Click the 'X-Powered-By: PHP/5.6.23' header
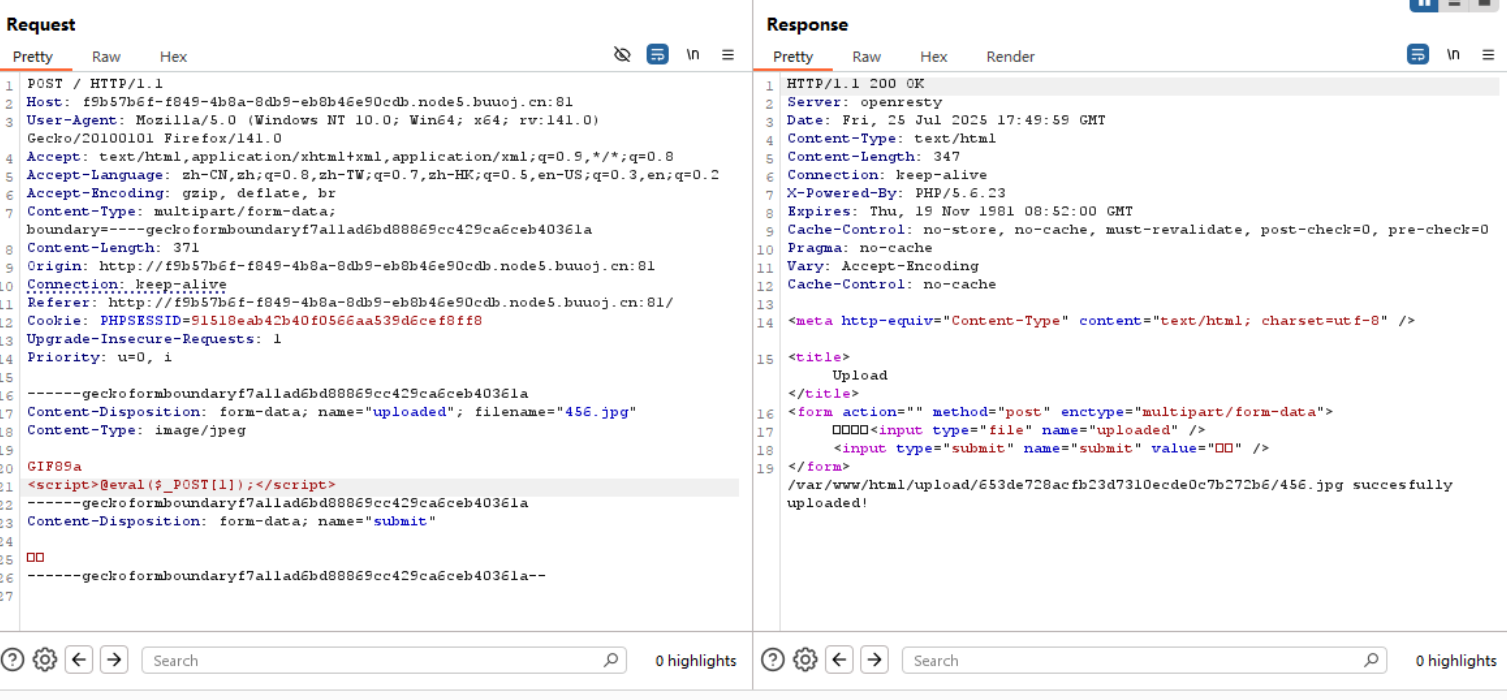 pyautogui.click(x=896, y=193)
